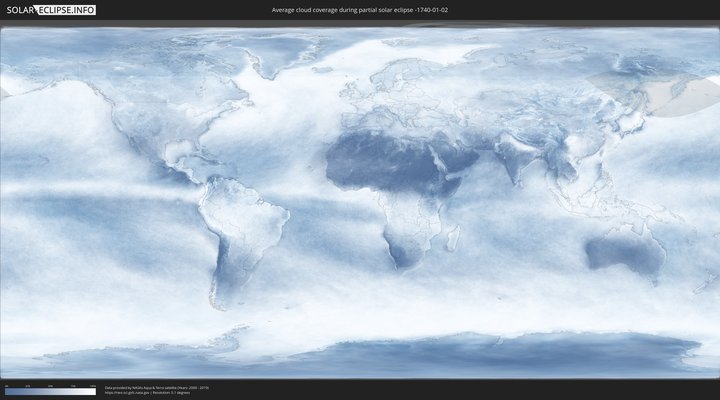Click the shaded eclipse visibility region on the map
The image size is (720, 400).
tap(654, 93)
